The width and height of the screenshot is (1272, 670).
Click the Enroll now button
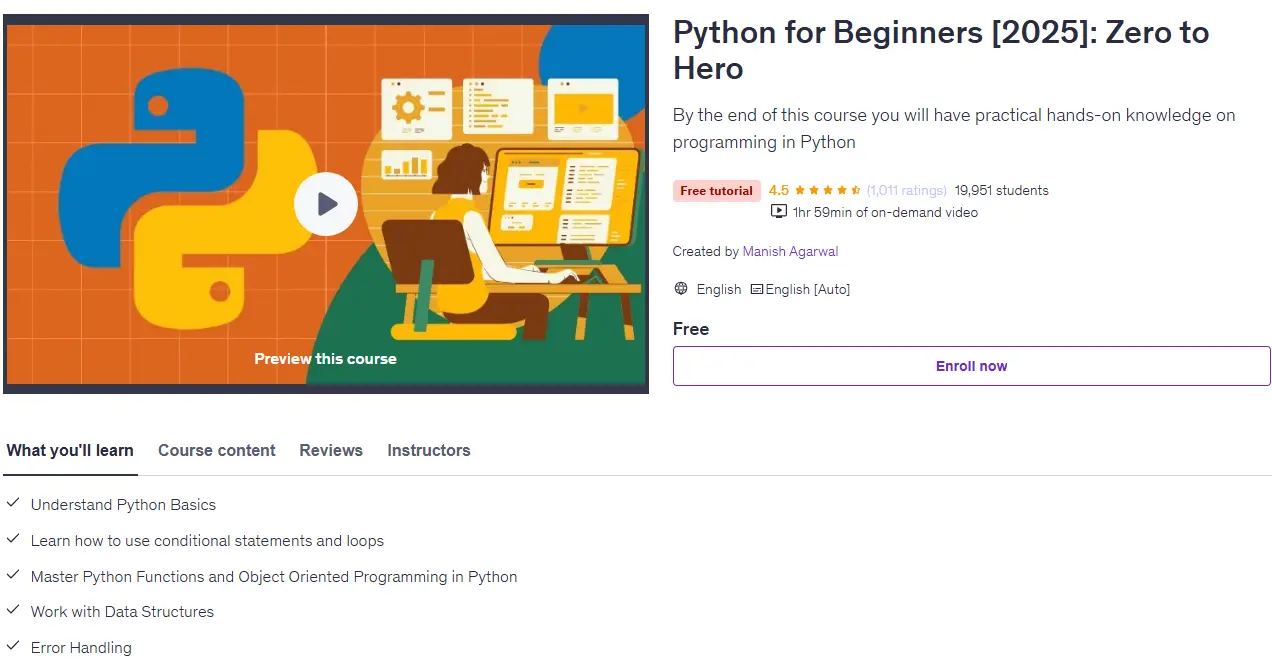click(x=971, y=366)
